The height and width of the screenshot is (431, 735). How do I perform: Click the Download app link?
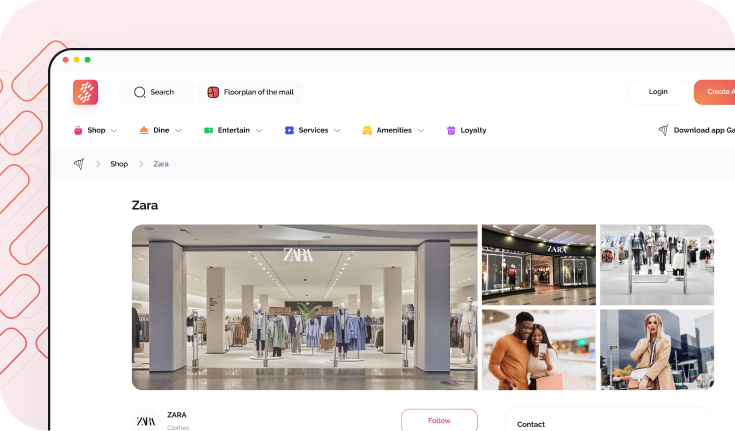697,130
